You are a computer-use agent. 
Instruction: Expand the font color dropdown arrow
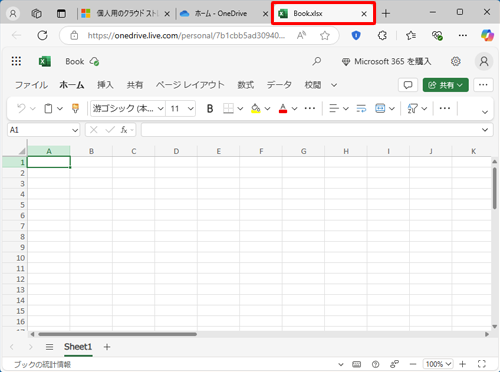click(294, 109)
